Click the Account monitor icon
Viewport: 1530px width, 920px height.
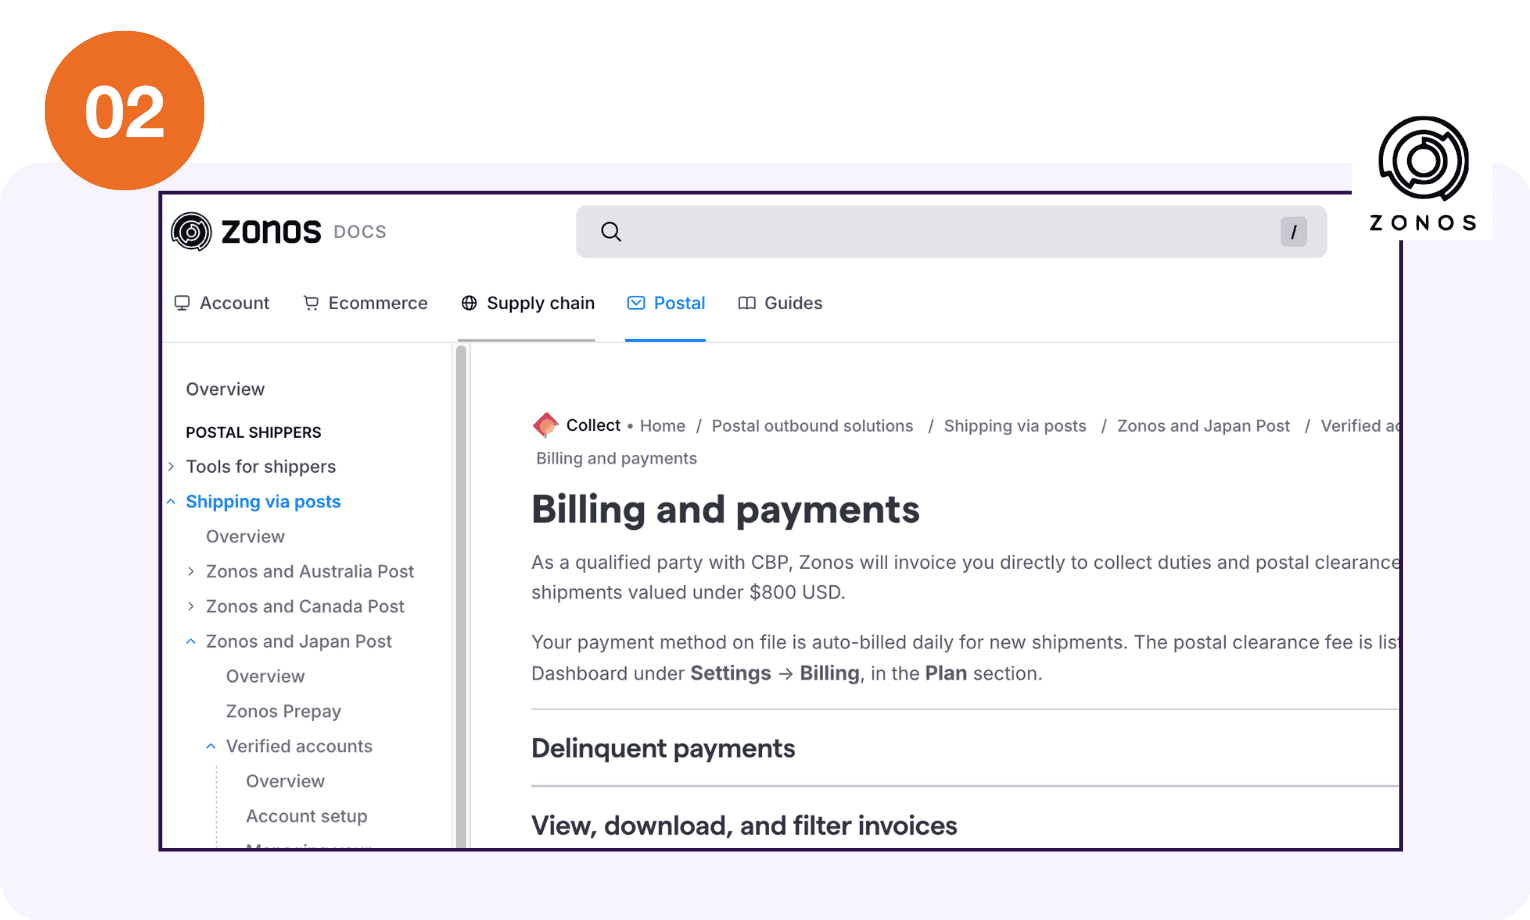point(182,303)
